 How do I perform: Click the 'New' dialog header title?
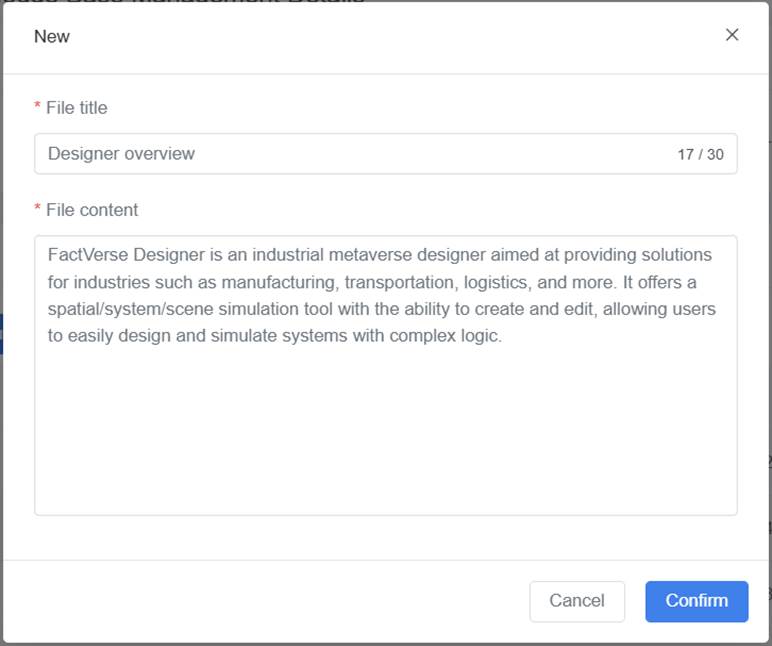pos(52,37)
